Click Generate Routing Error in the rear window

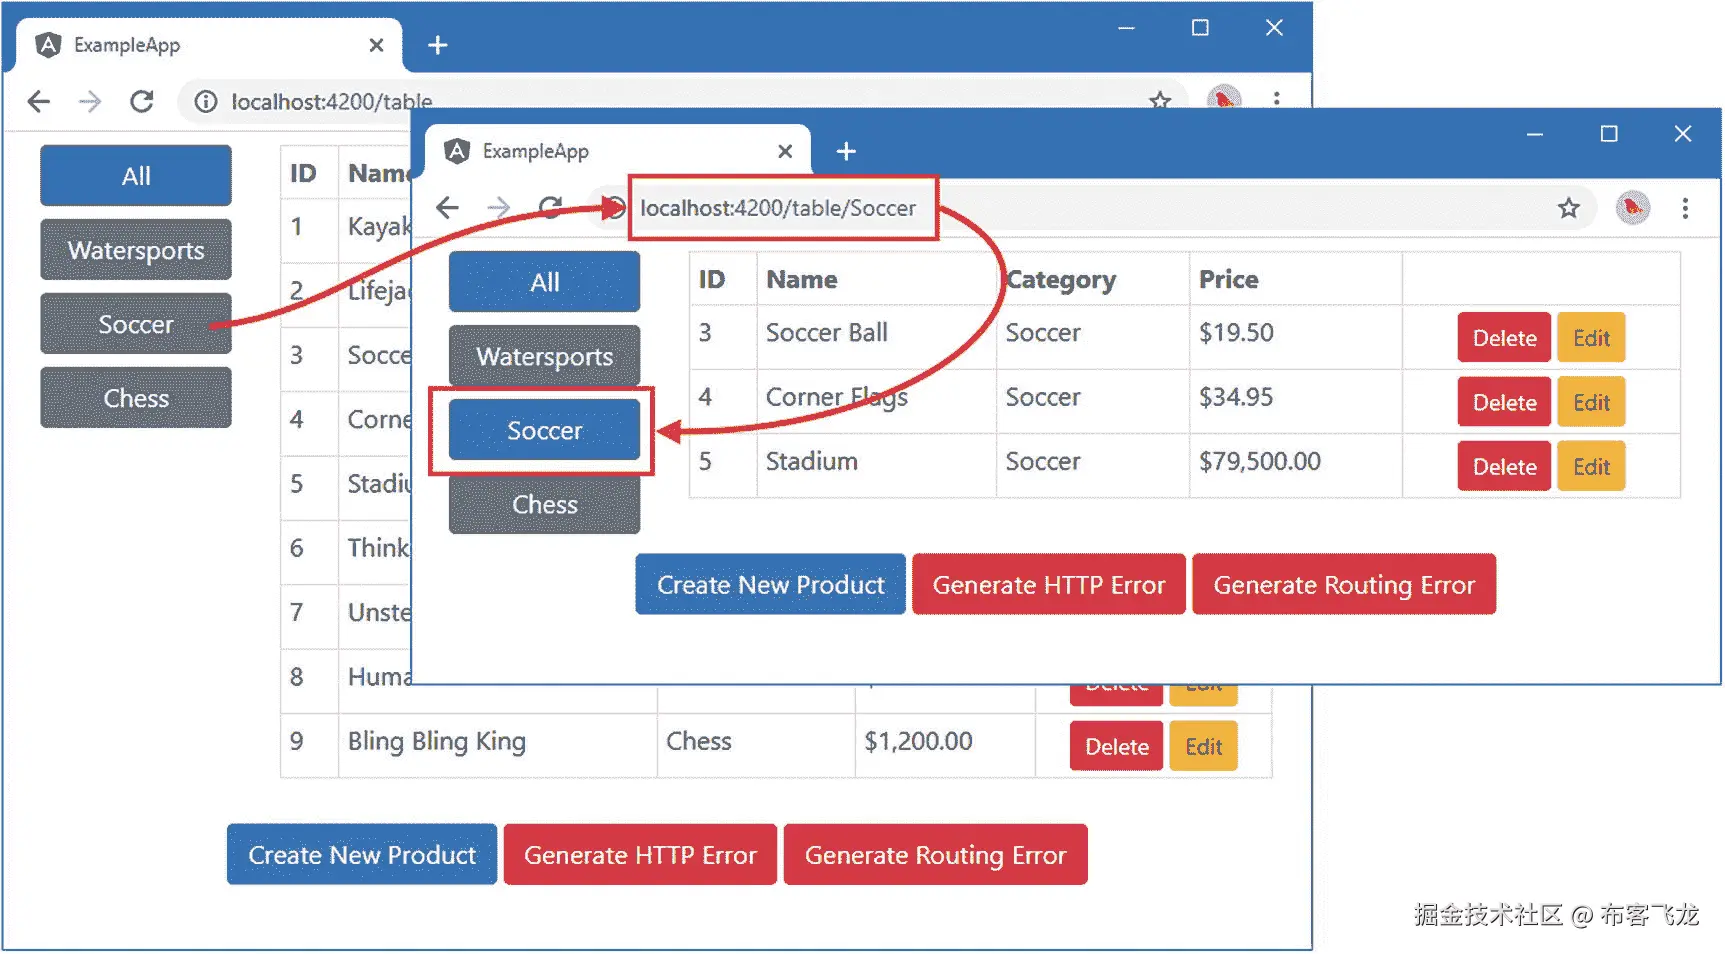click(935, 854)
